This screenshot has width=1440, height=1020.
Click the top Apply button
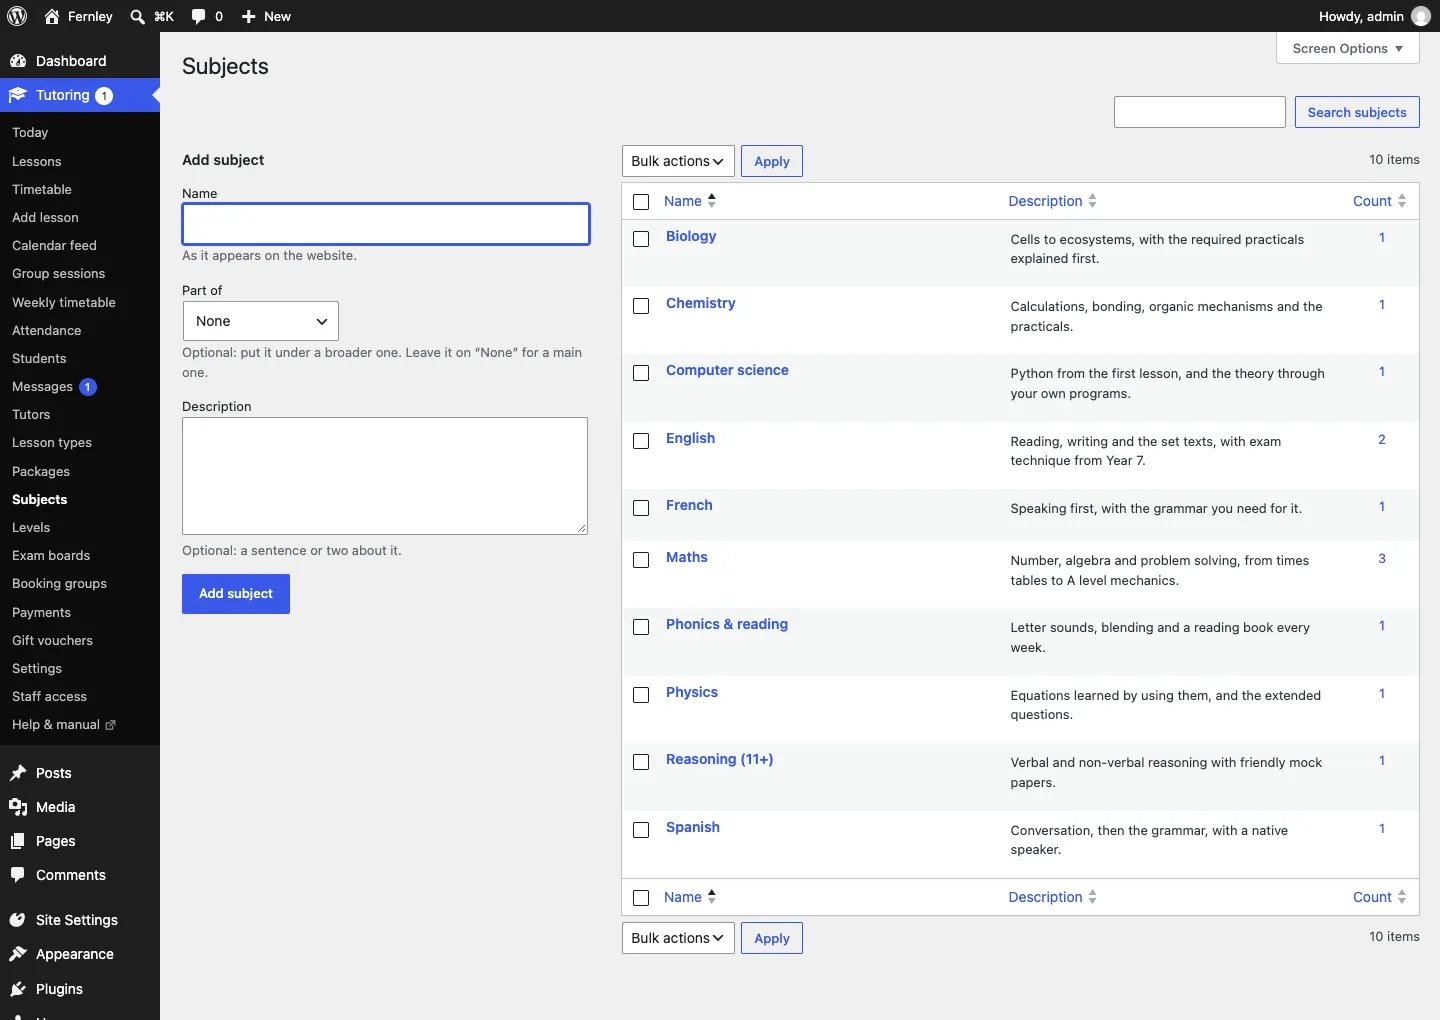point(772,161)
